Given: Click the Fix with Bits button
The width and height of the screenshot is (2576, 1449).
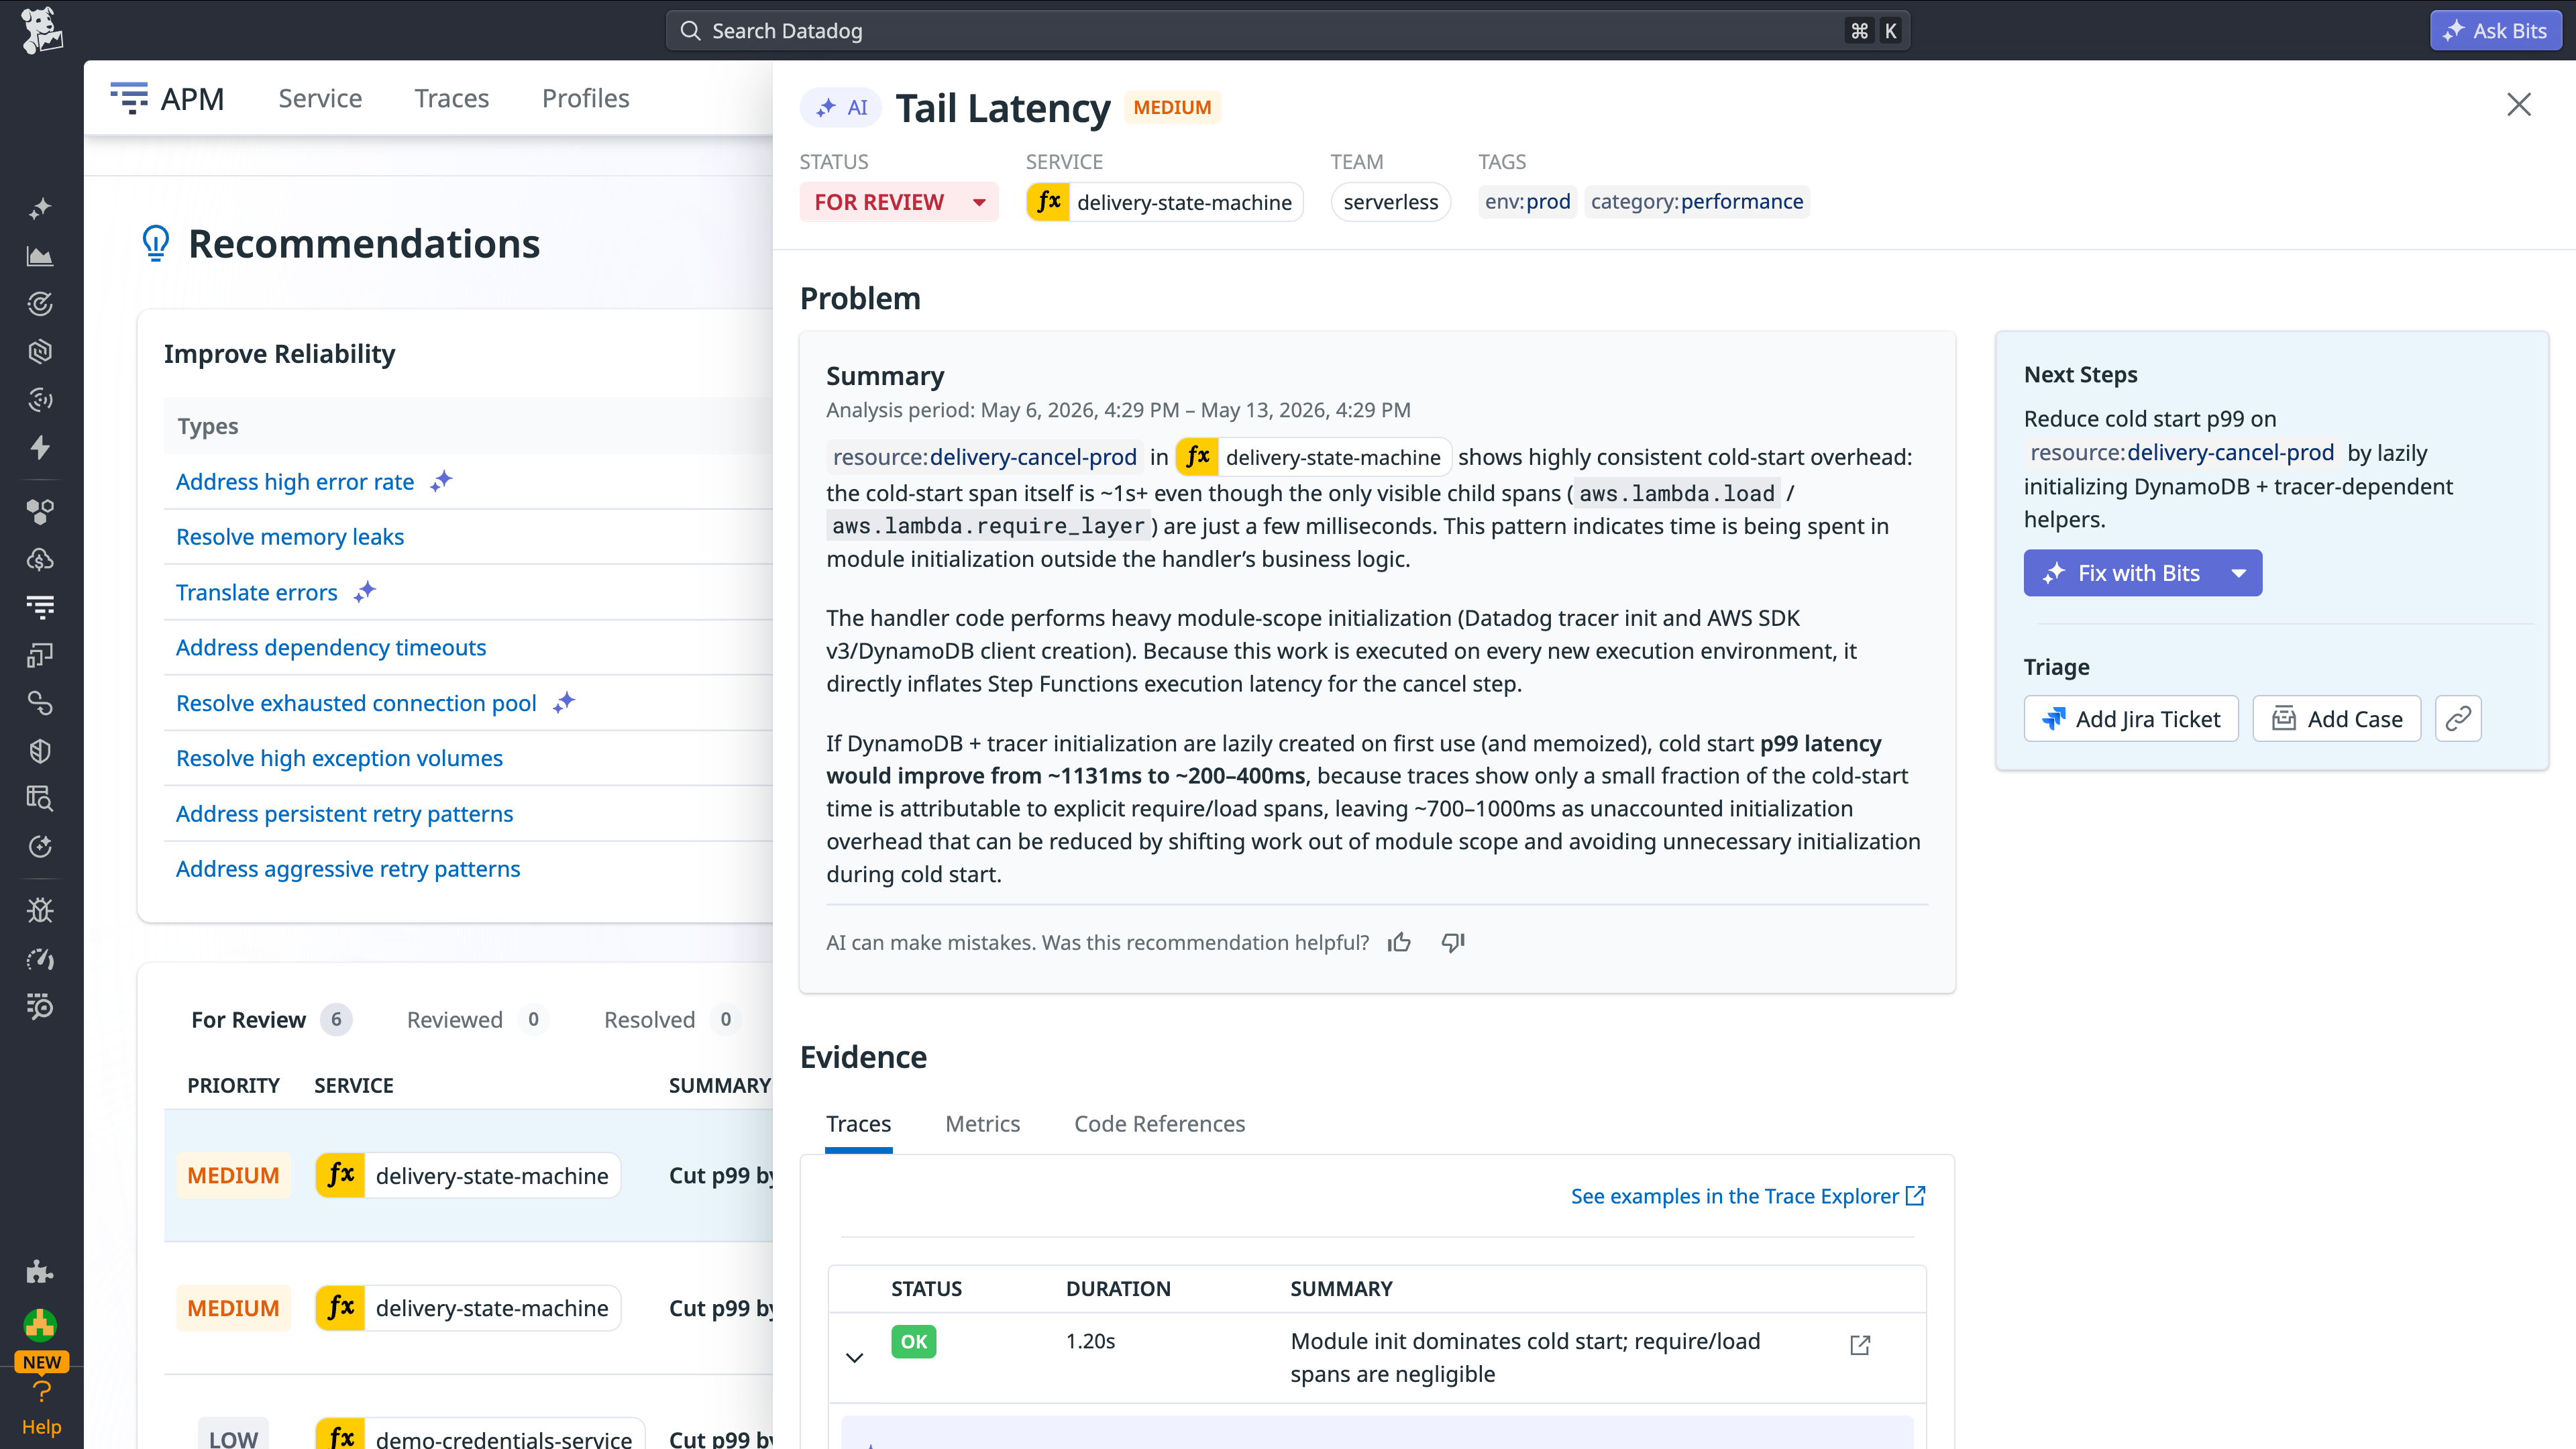Looking at the screenshot, I should 2121,573.
